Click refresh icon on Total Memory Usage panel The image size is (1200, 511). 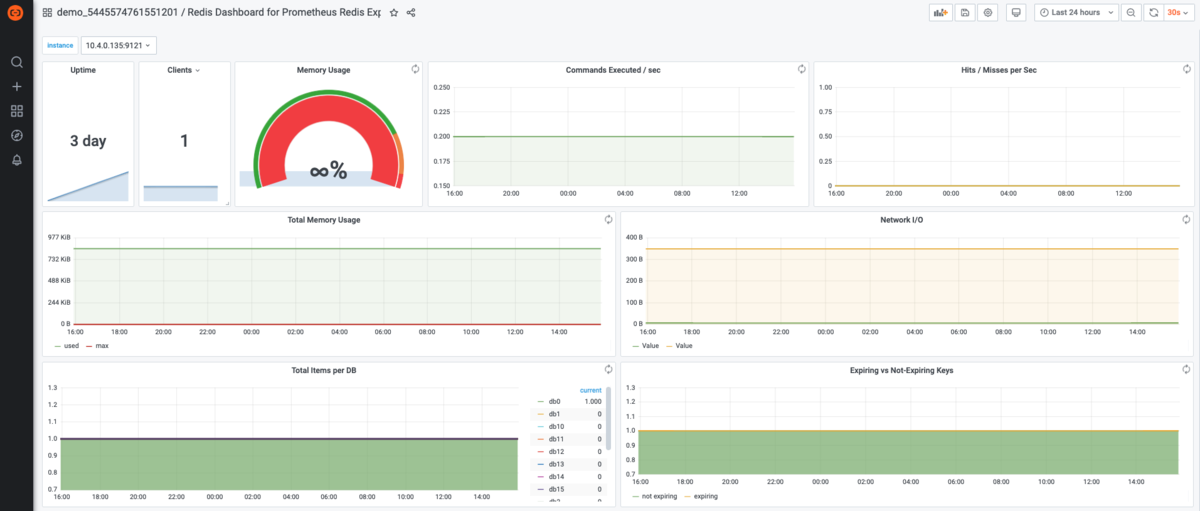[608, 219]
